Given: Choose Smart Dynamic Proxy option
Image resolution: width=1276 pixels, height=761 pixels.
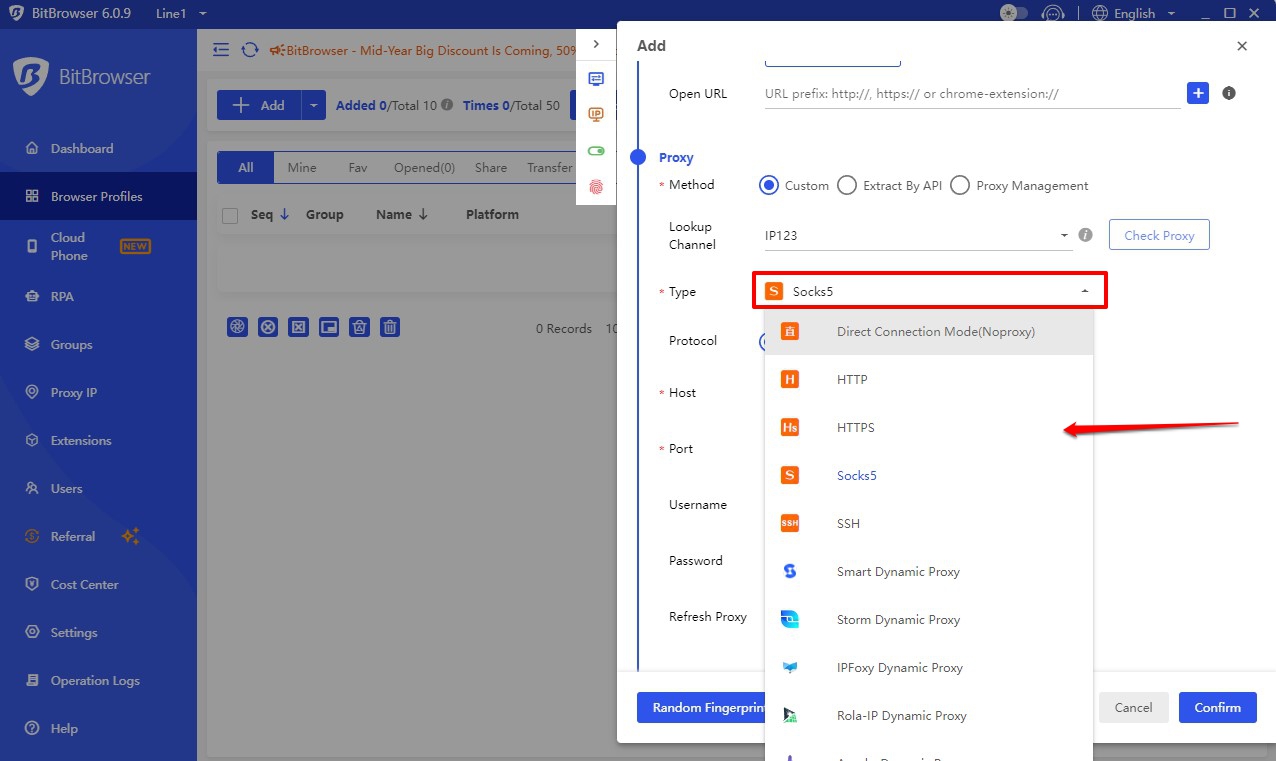Looking at the screenshot, I should tap(929, 571).
